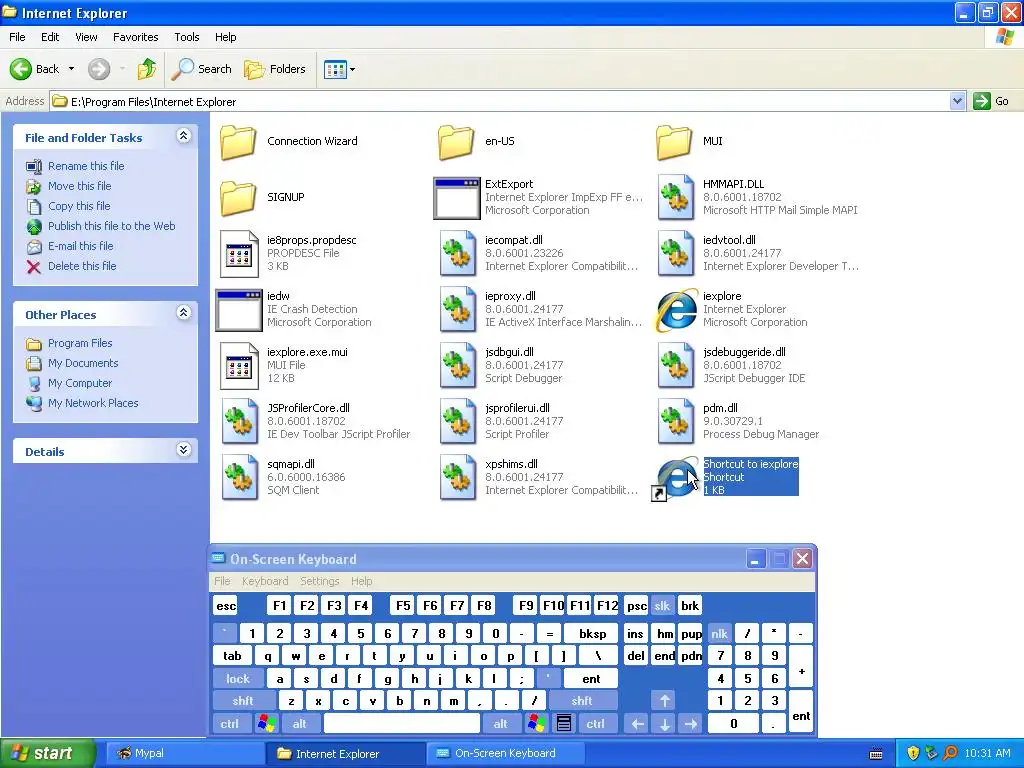The width and height of the screenshot is (1024, 768).
Task: Toggle the nlk num lock key
Action: [719, 633]
